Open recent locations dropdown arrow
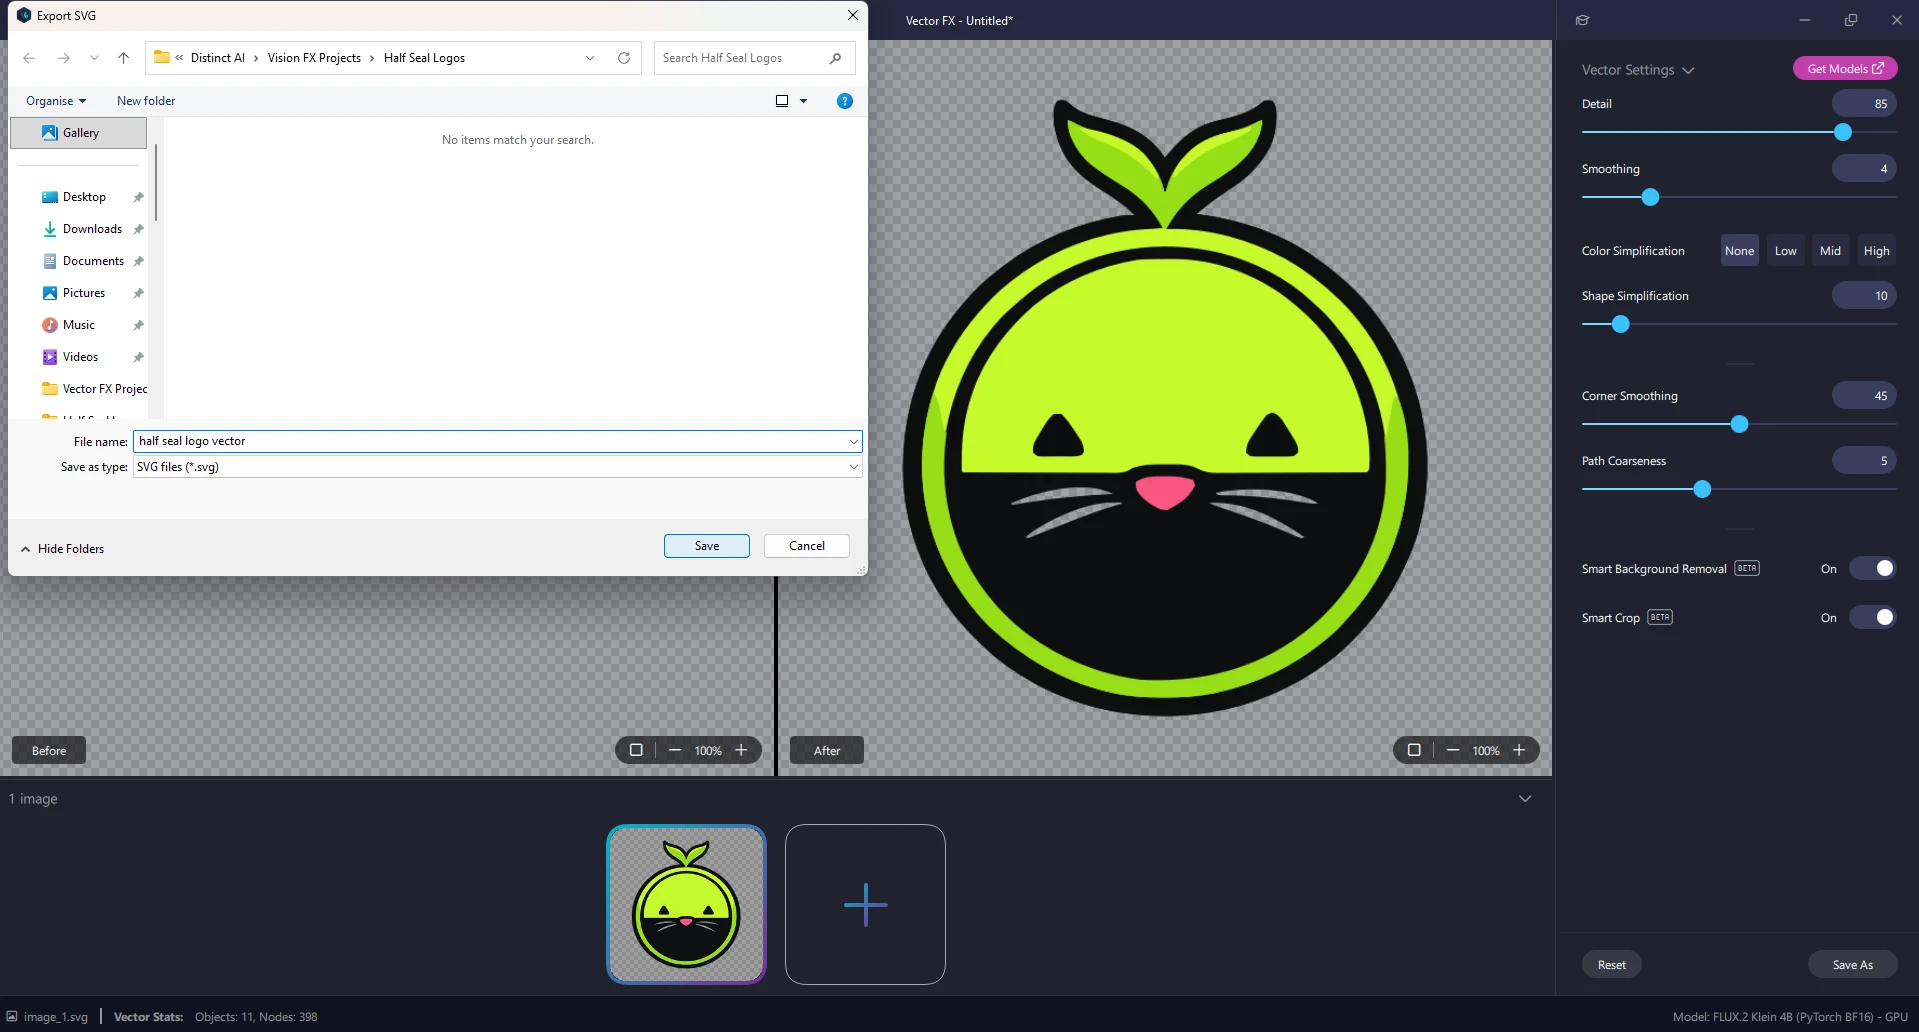Screen dimensions: 1919x1032 pos(94,58)
